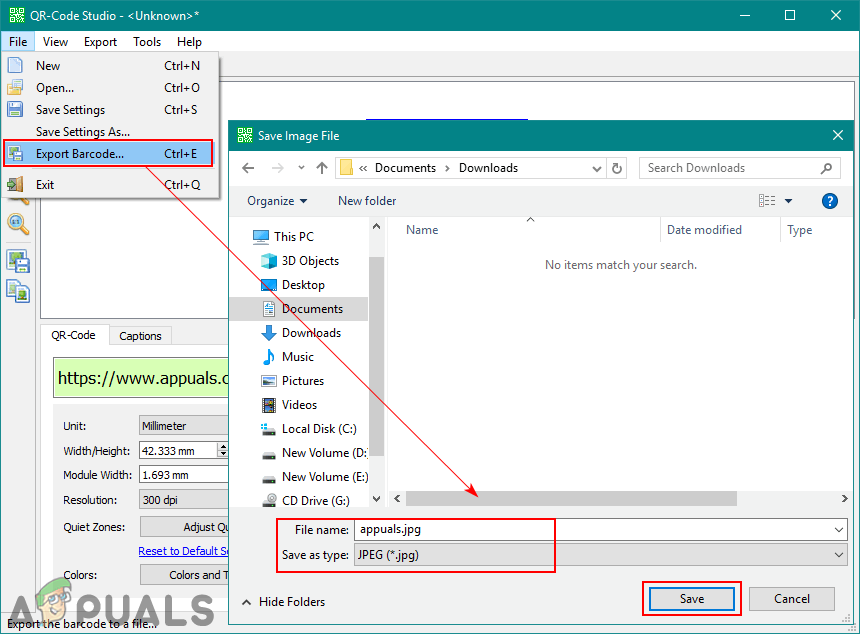Viewport: 860px width, 634px height.
Task: Click the export barcode image sidebar icon
Action: (18, 261)
